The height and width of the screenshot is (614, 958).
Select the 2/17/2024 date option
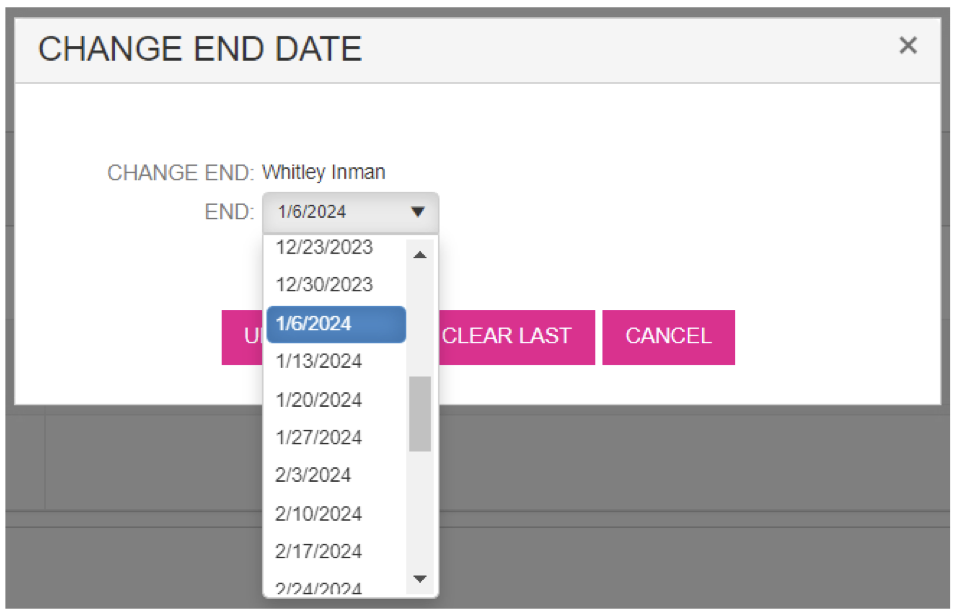pyautogui.click(x=318, y=551)
